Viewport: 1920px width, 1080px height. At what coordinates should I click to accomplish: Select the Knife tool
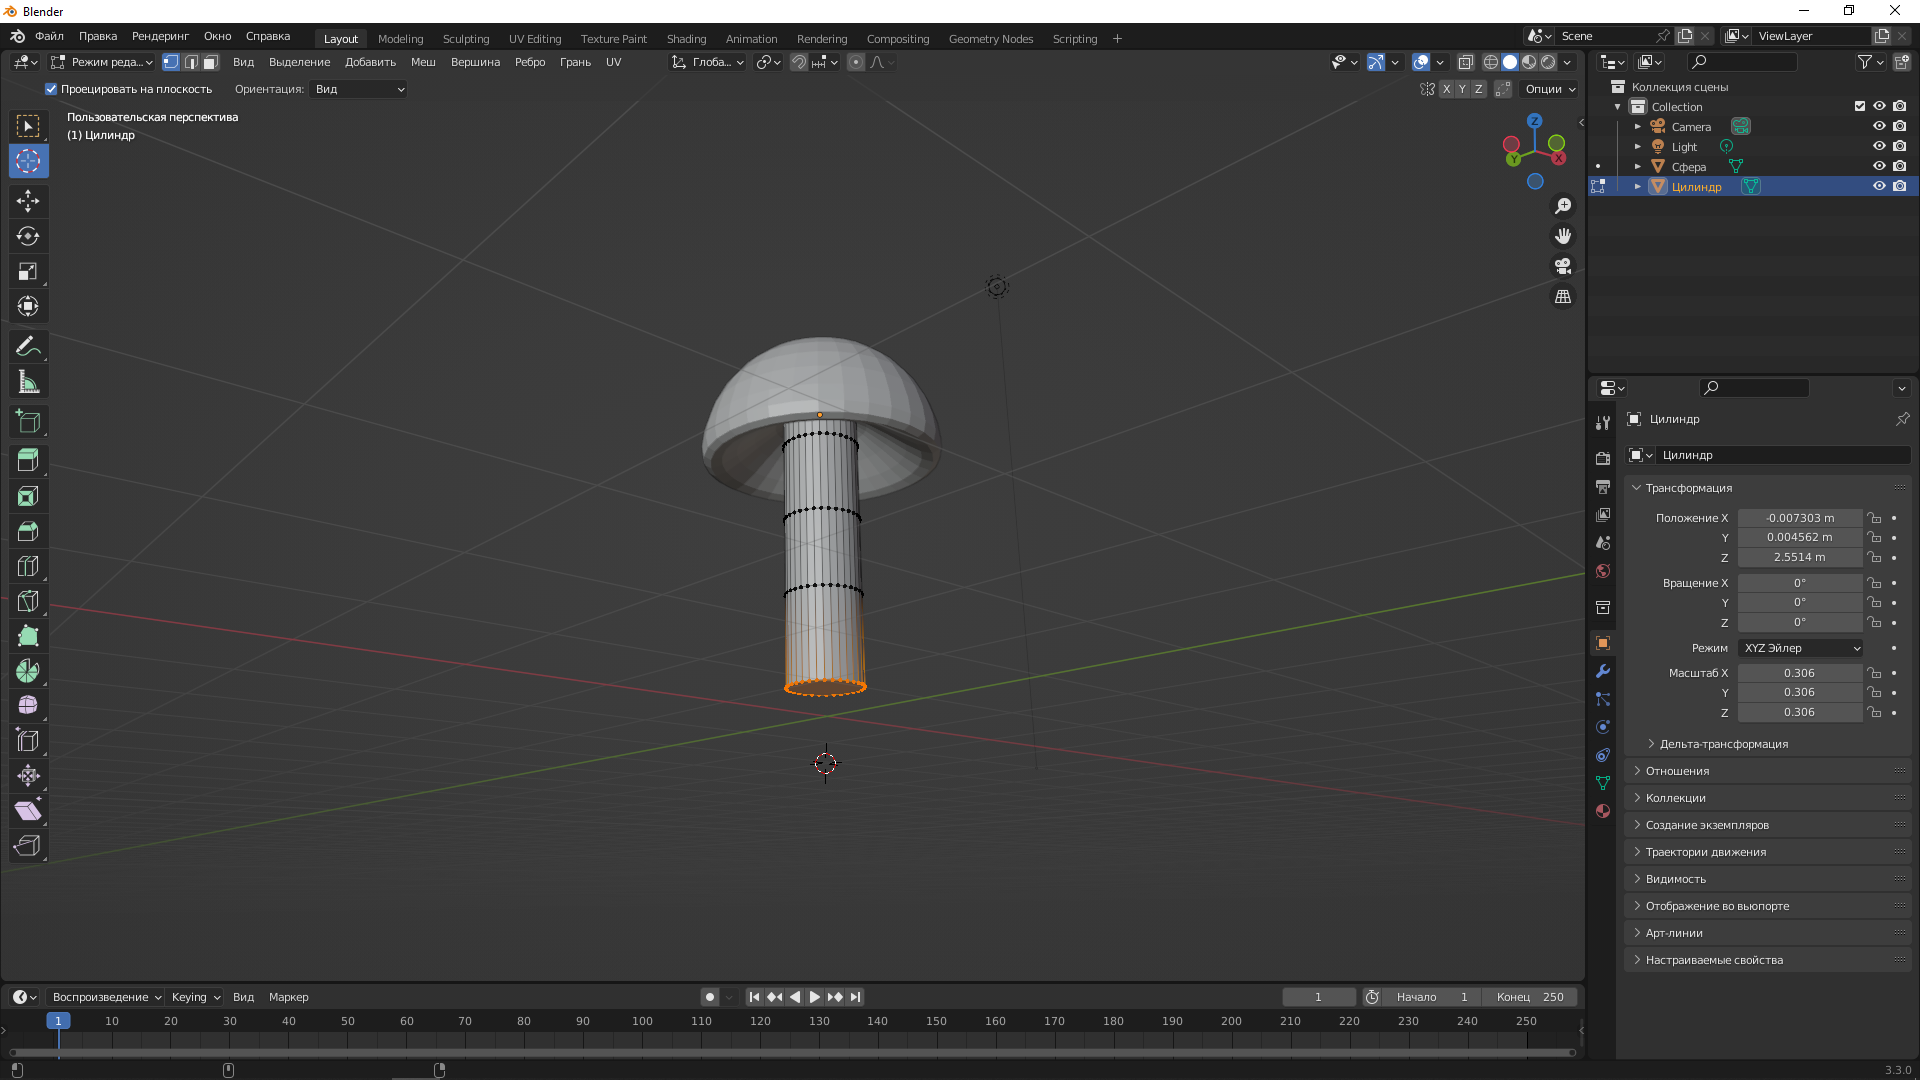[28, 601]
